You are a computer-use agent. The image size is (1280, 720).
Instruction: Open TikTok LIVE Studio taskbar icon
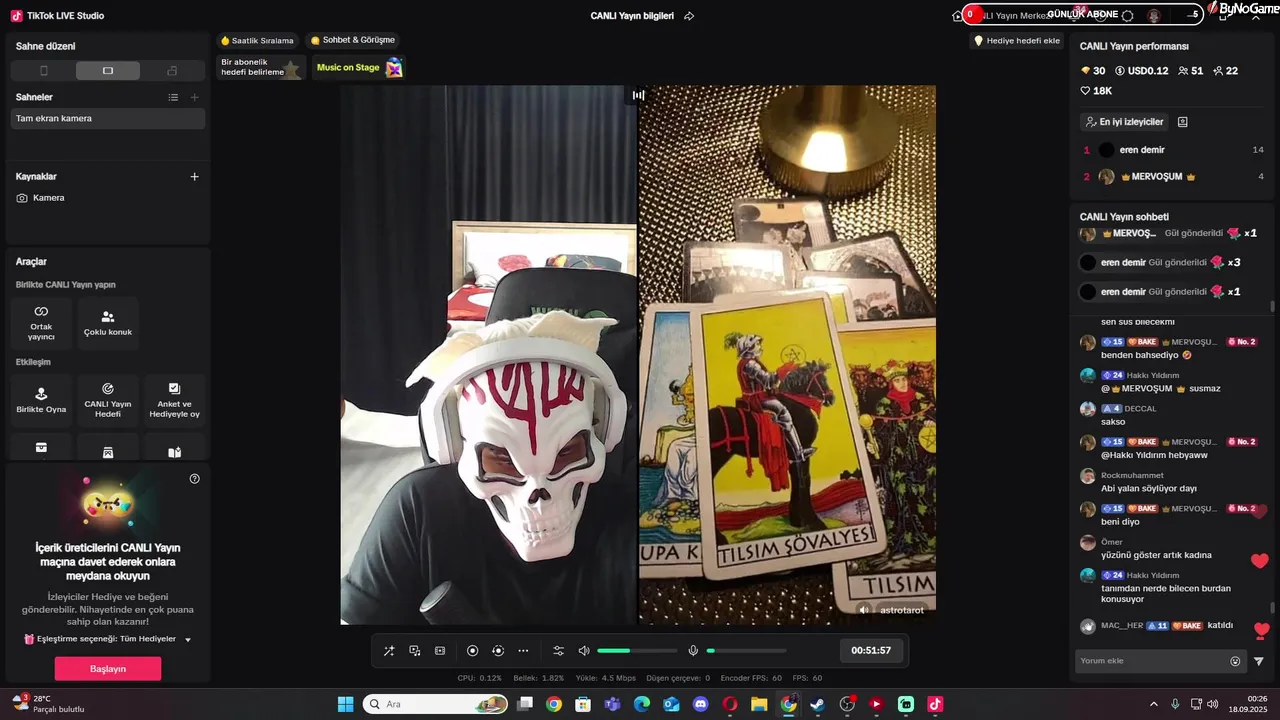pos(935,704)
